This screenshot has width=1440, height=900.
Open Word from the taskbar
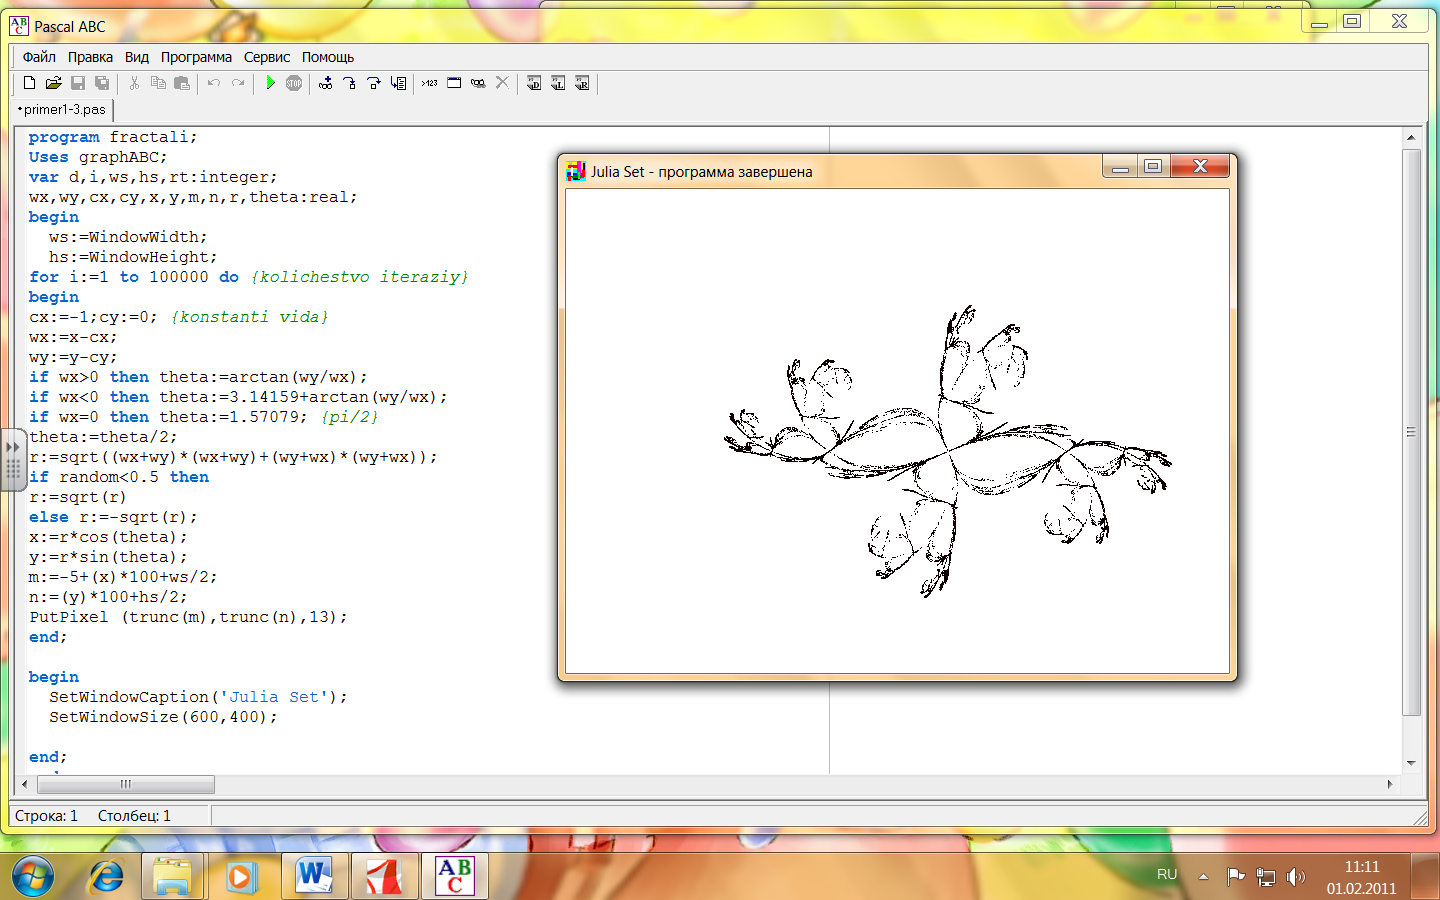click(x=314, y=876)
